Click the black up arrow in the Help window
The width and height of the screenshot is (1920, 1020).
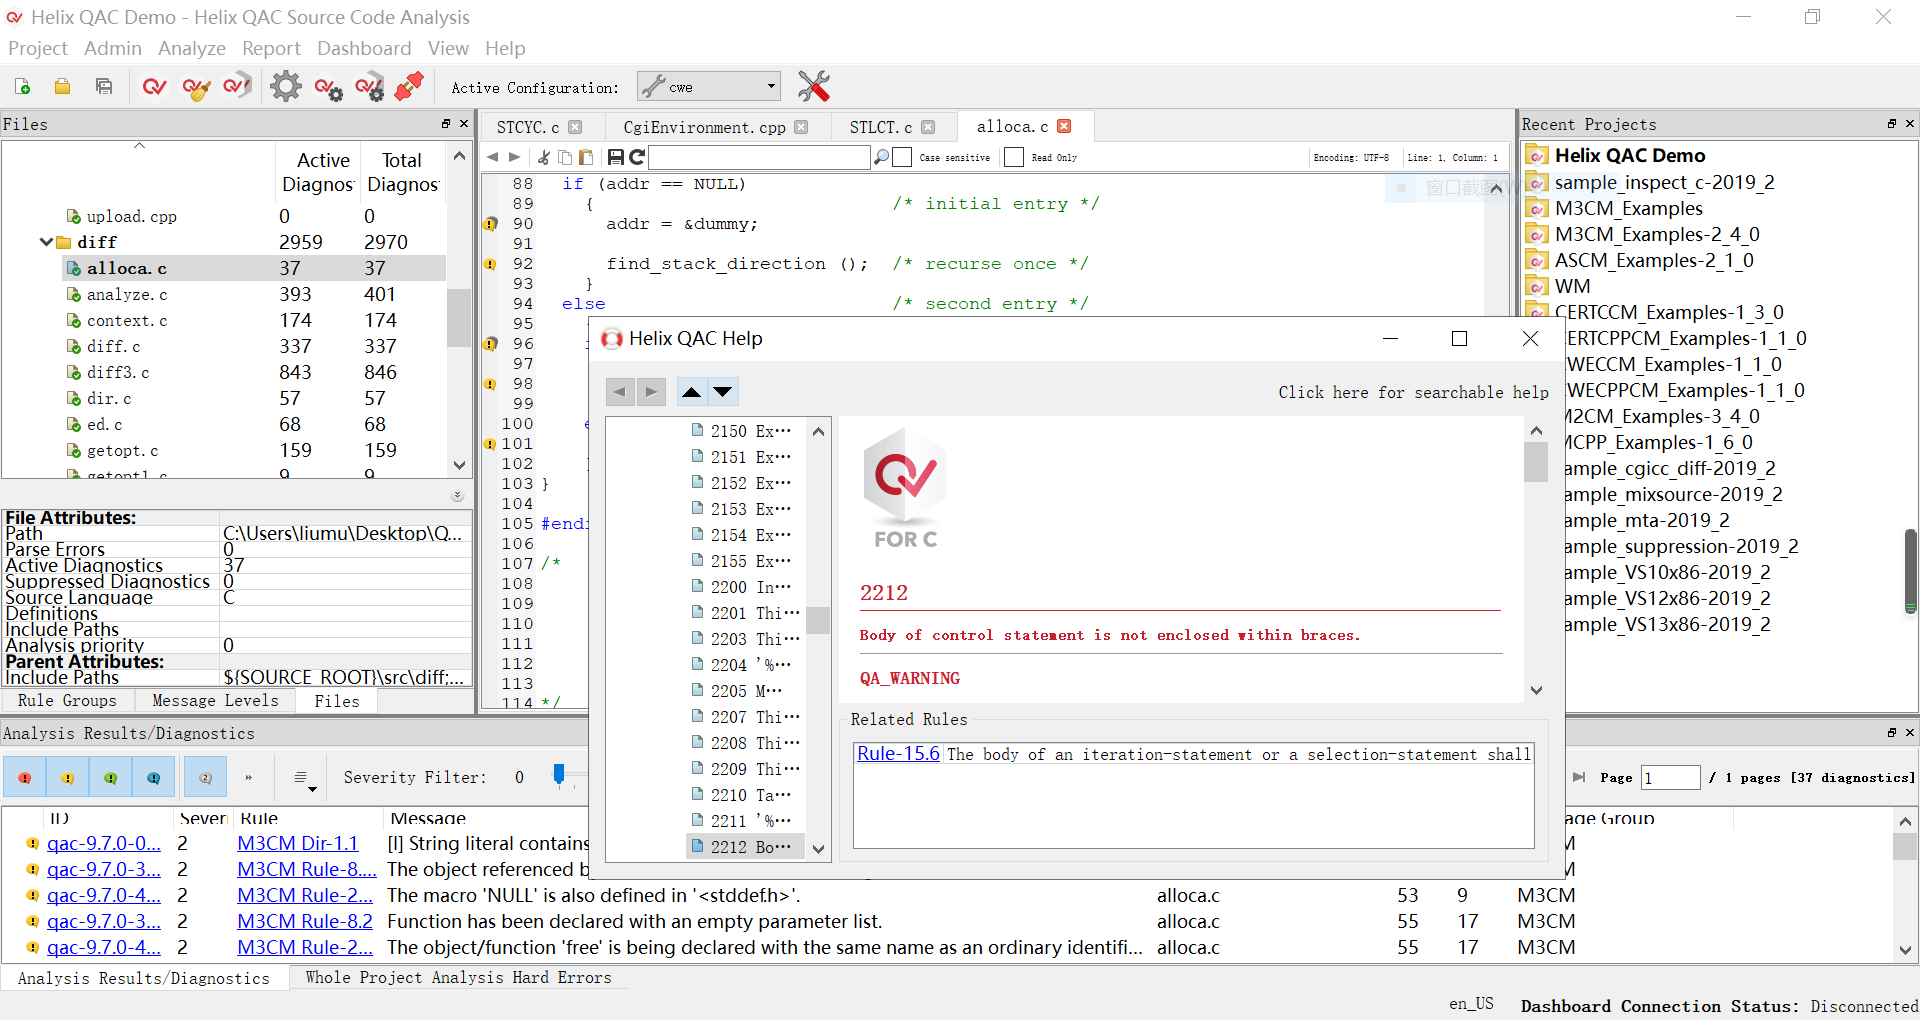691,392
